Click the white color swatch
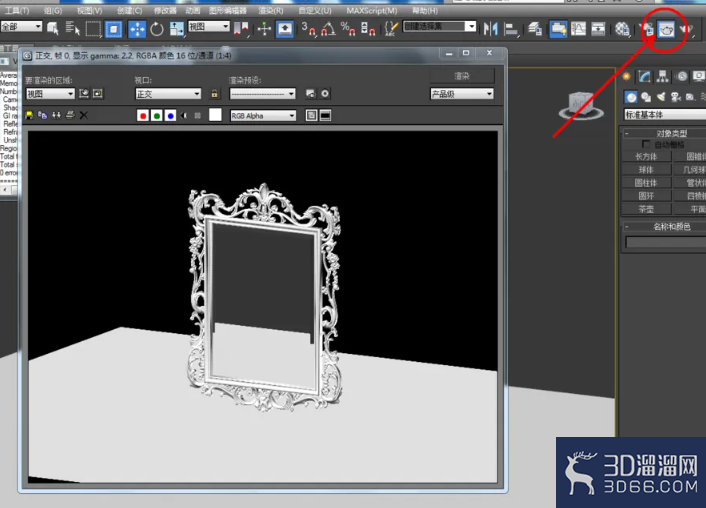Image resolution: width=706 pixels, height=508 pixels. coord(215,115)
